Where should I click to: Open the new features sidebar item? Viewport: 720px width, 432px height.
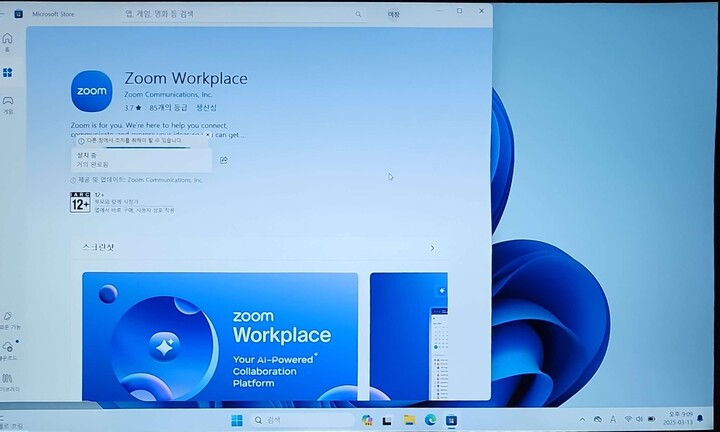point(8,320)
